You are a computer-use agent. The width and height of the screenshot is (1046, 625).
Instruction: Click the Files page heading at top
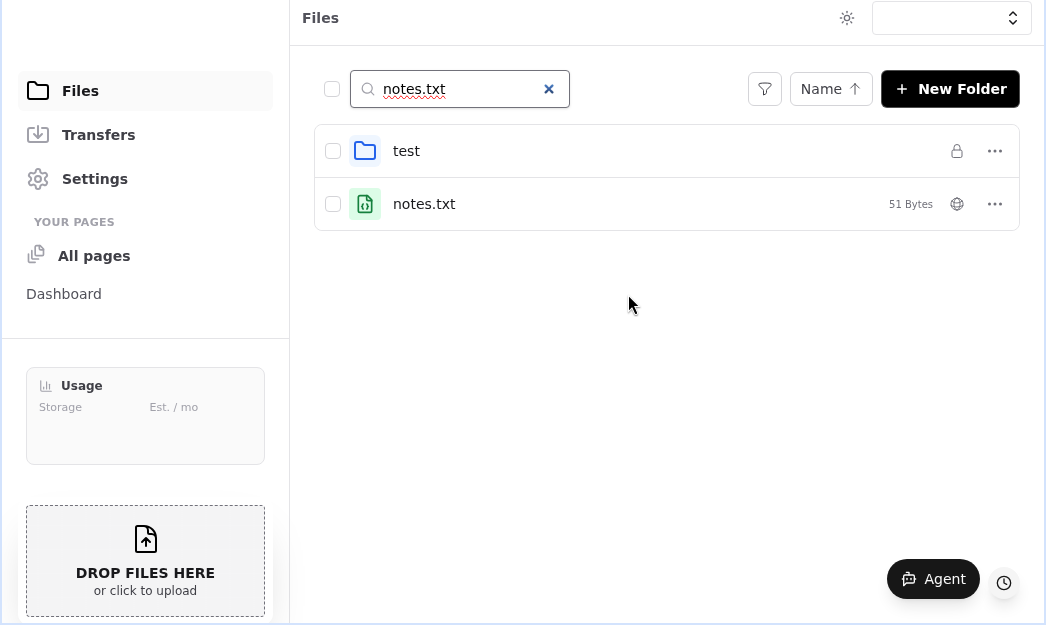click(x=320, y=18)
